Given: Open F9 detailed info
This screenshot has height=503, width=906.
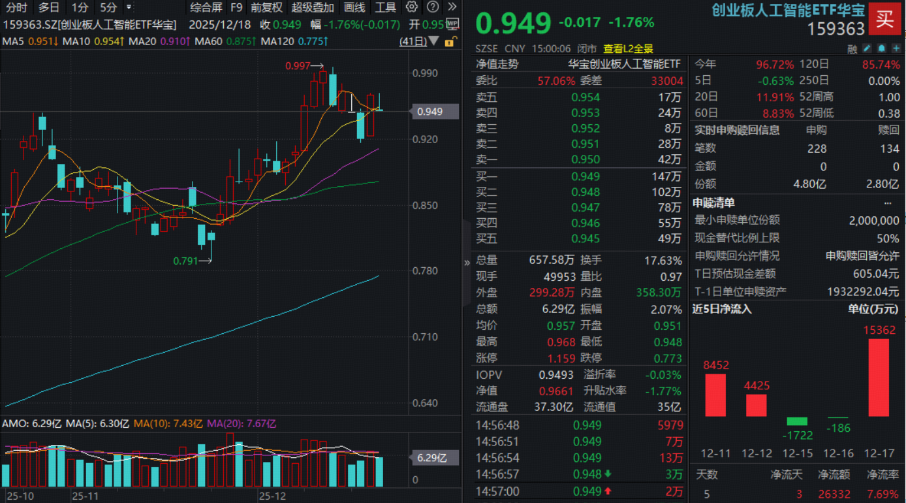Looking at the screenshot, I should 236,8.
